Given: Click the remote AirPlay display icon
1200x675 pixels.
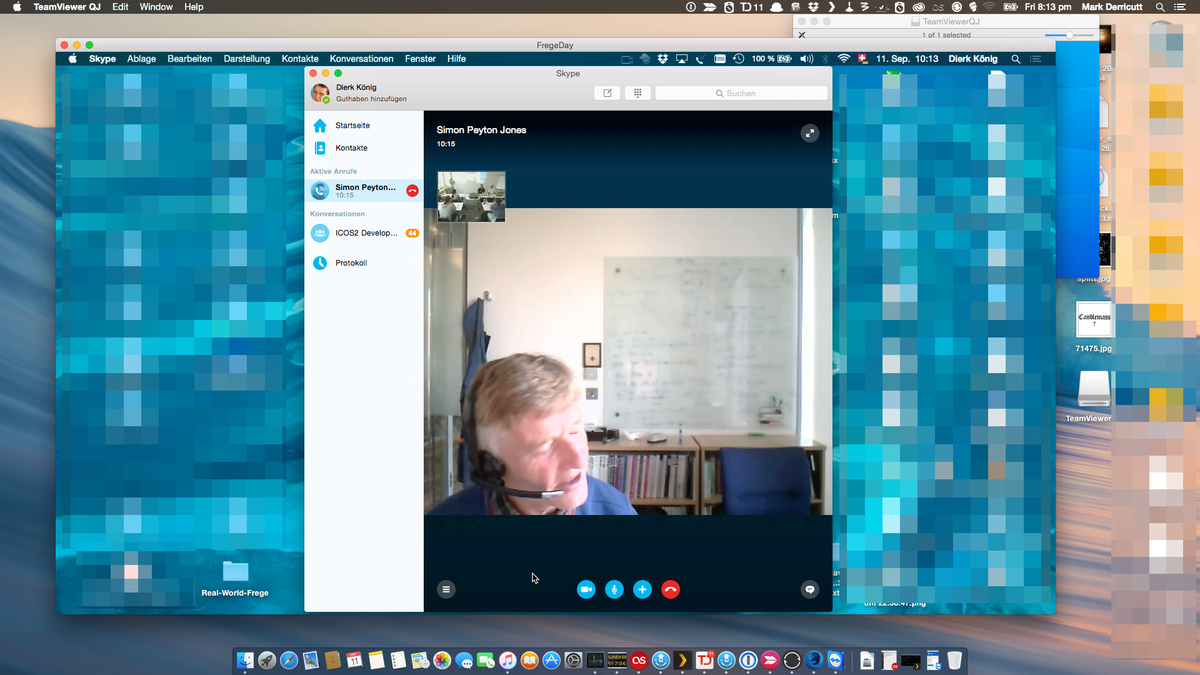Looking at the screenshot, I should pos(681,59).
